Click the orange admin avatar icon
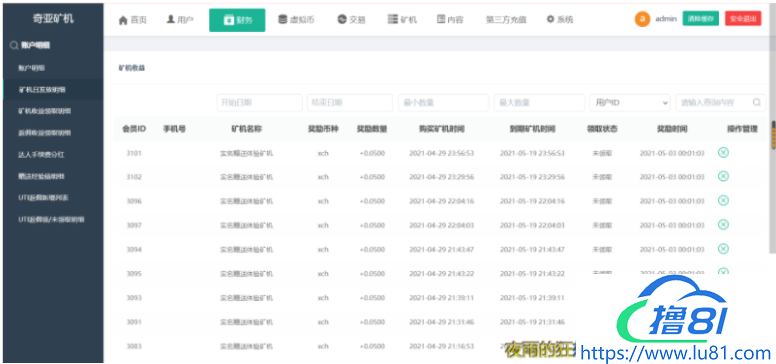 (642, 19)
